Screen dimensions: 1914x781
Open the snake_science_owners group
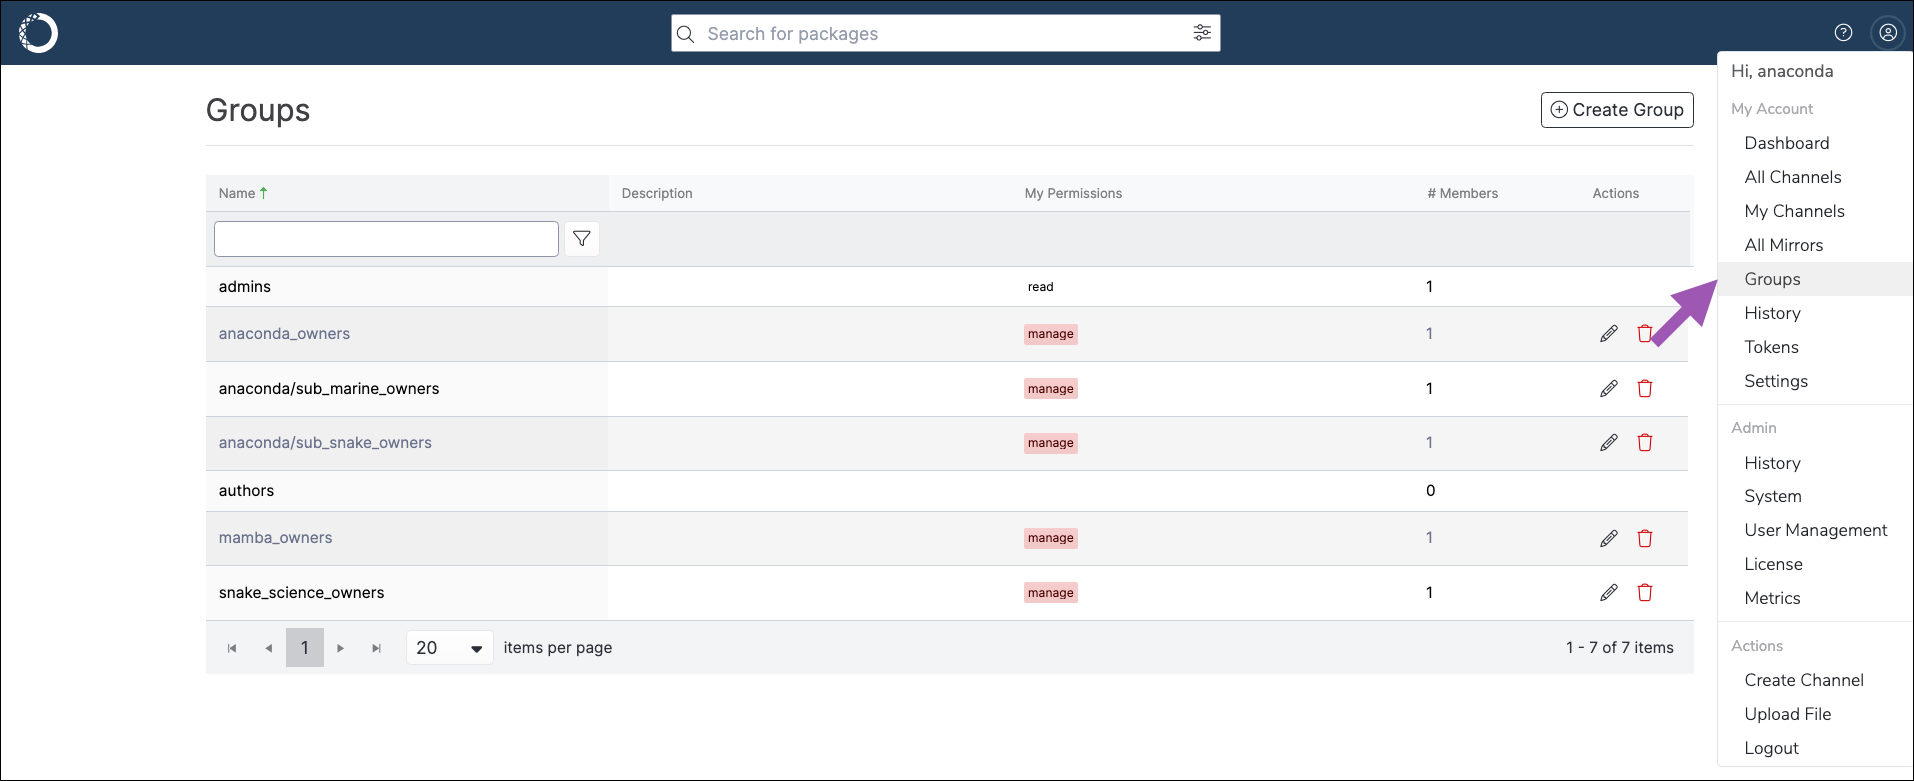301,593
